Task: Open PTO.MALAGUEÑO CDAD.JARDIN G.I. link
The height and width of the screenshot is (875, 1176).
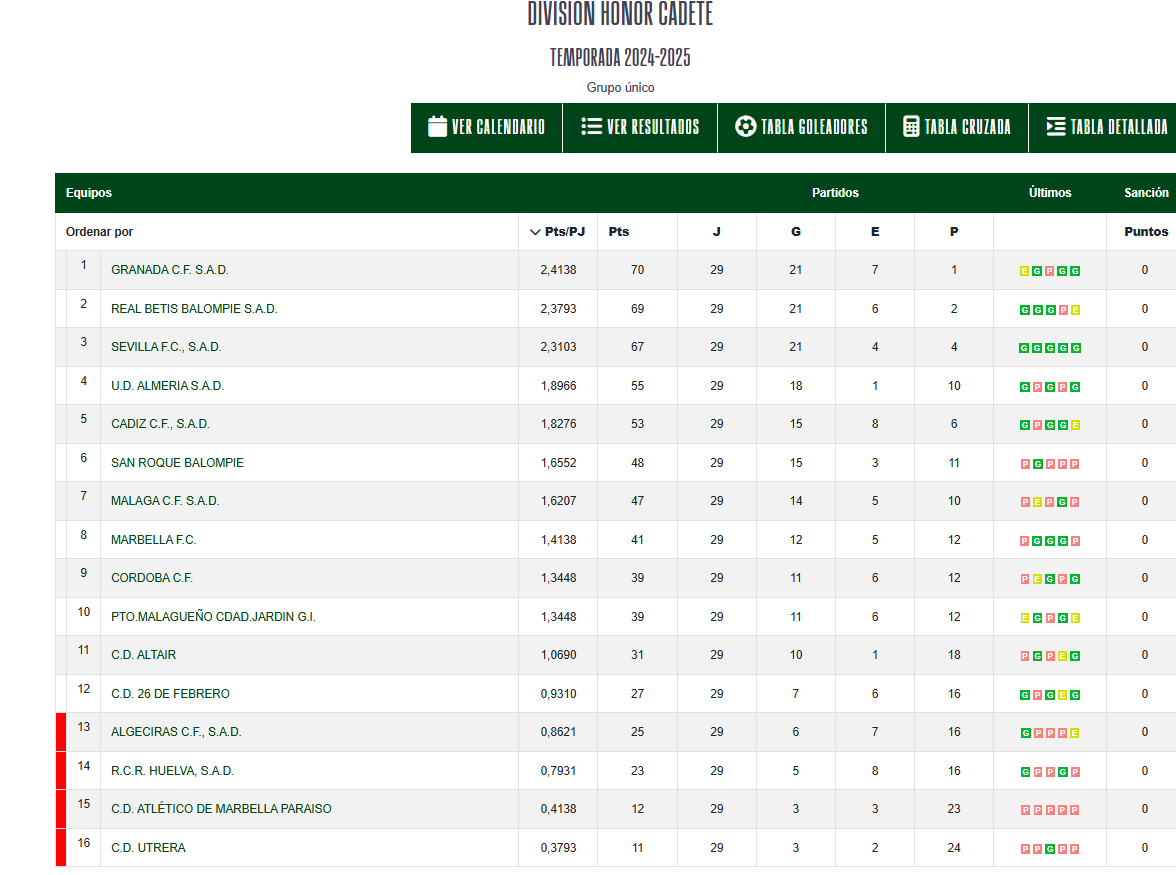Action: [214, 617]
